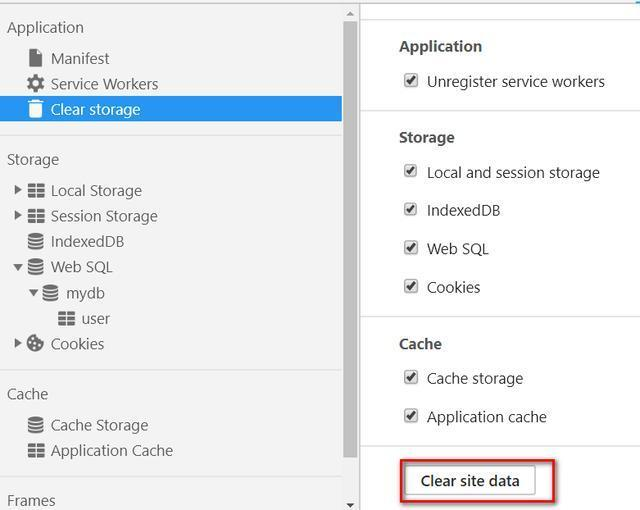Click the user table icon
The height and width of the screenshot is (510, 640).
coord(67,318)
